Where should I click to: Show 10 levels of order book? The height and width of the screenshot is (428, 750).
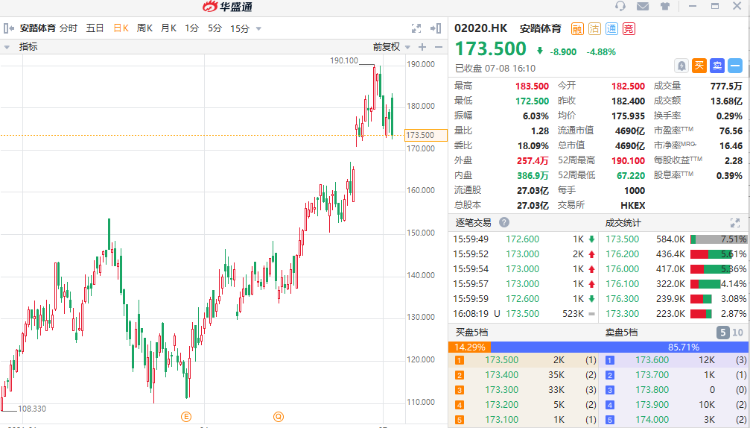click(738, 333)
